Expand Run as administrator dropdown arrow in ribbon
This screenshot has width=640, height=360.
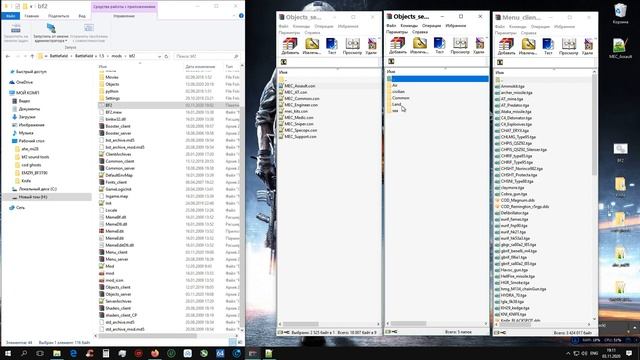[x=66, y=41]
